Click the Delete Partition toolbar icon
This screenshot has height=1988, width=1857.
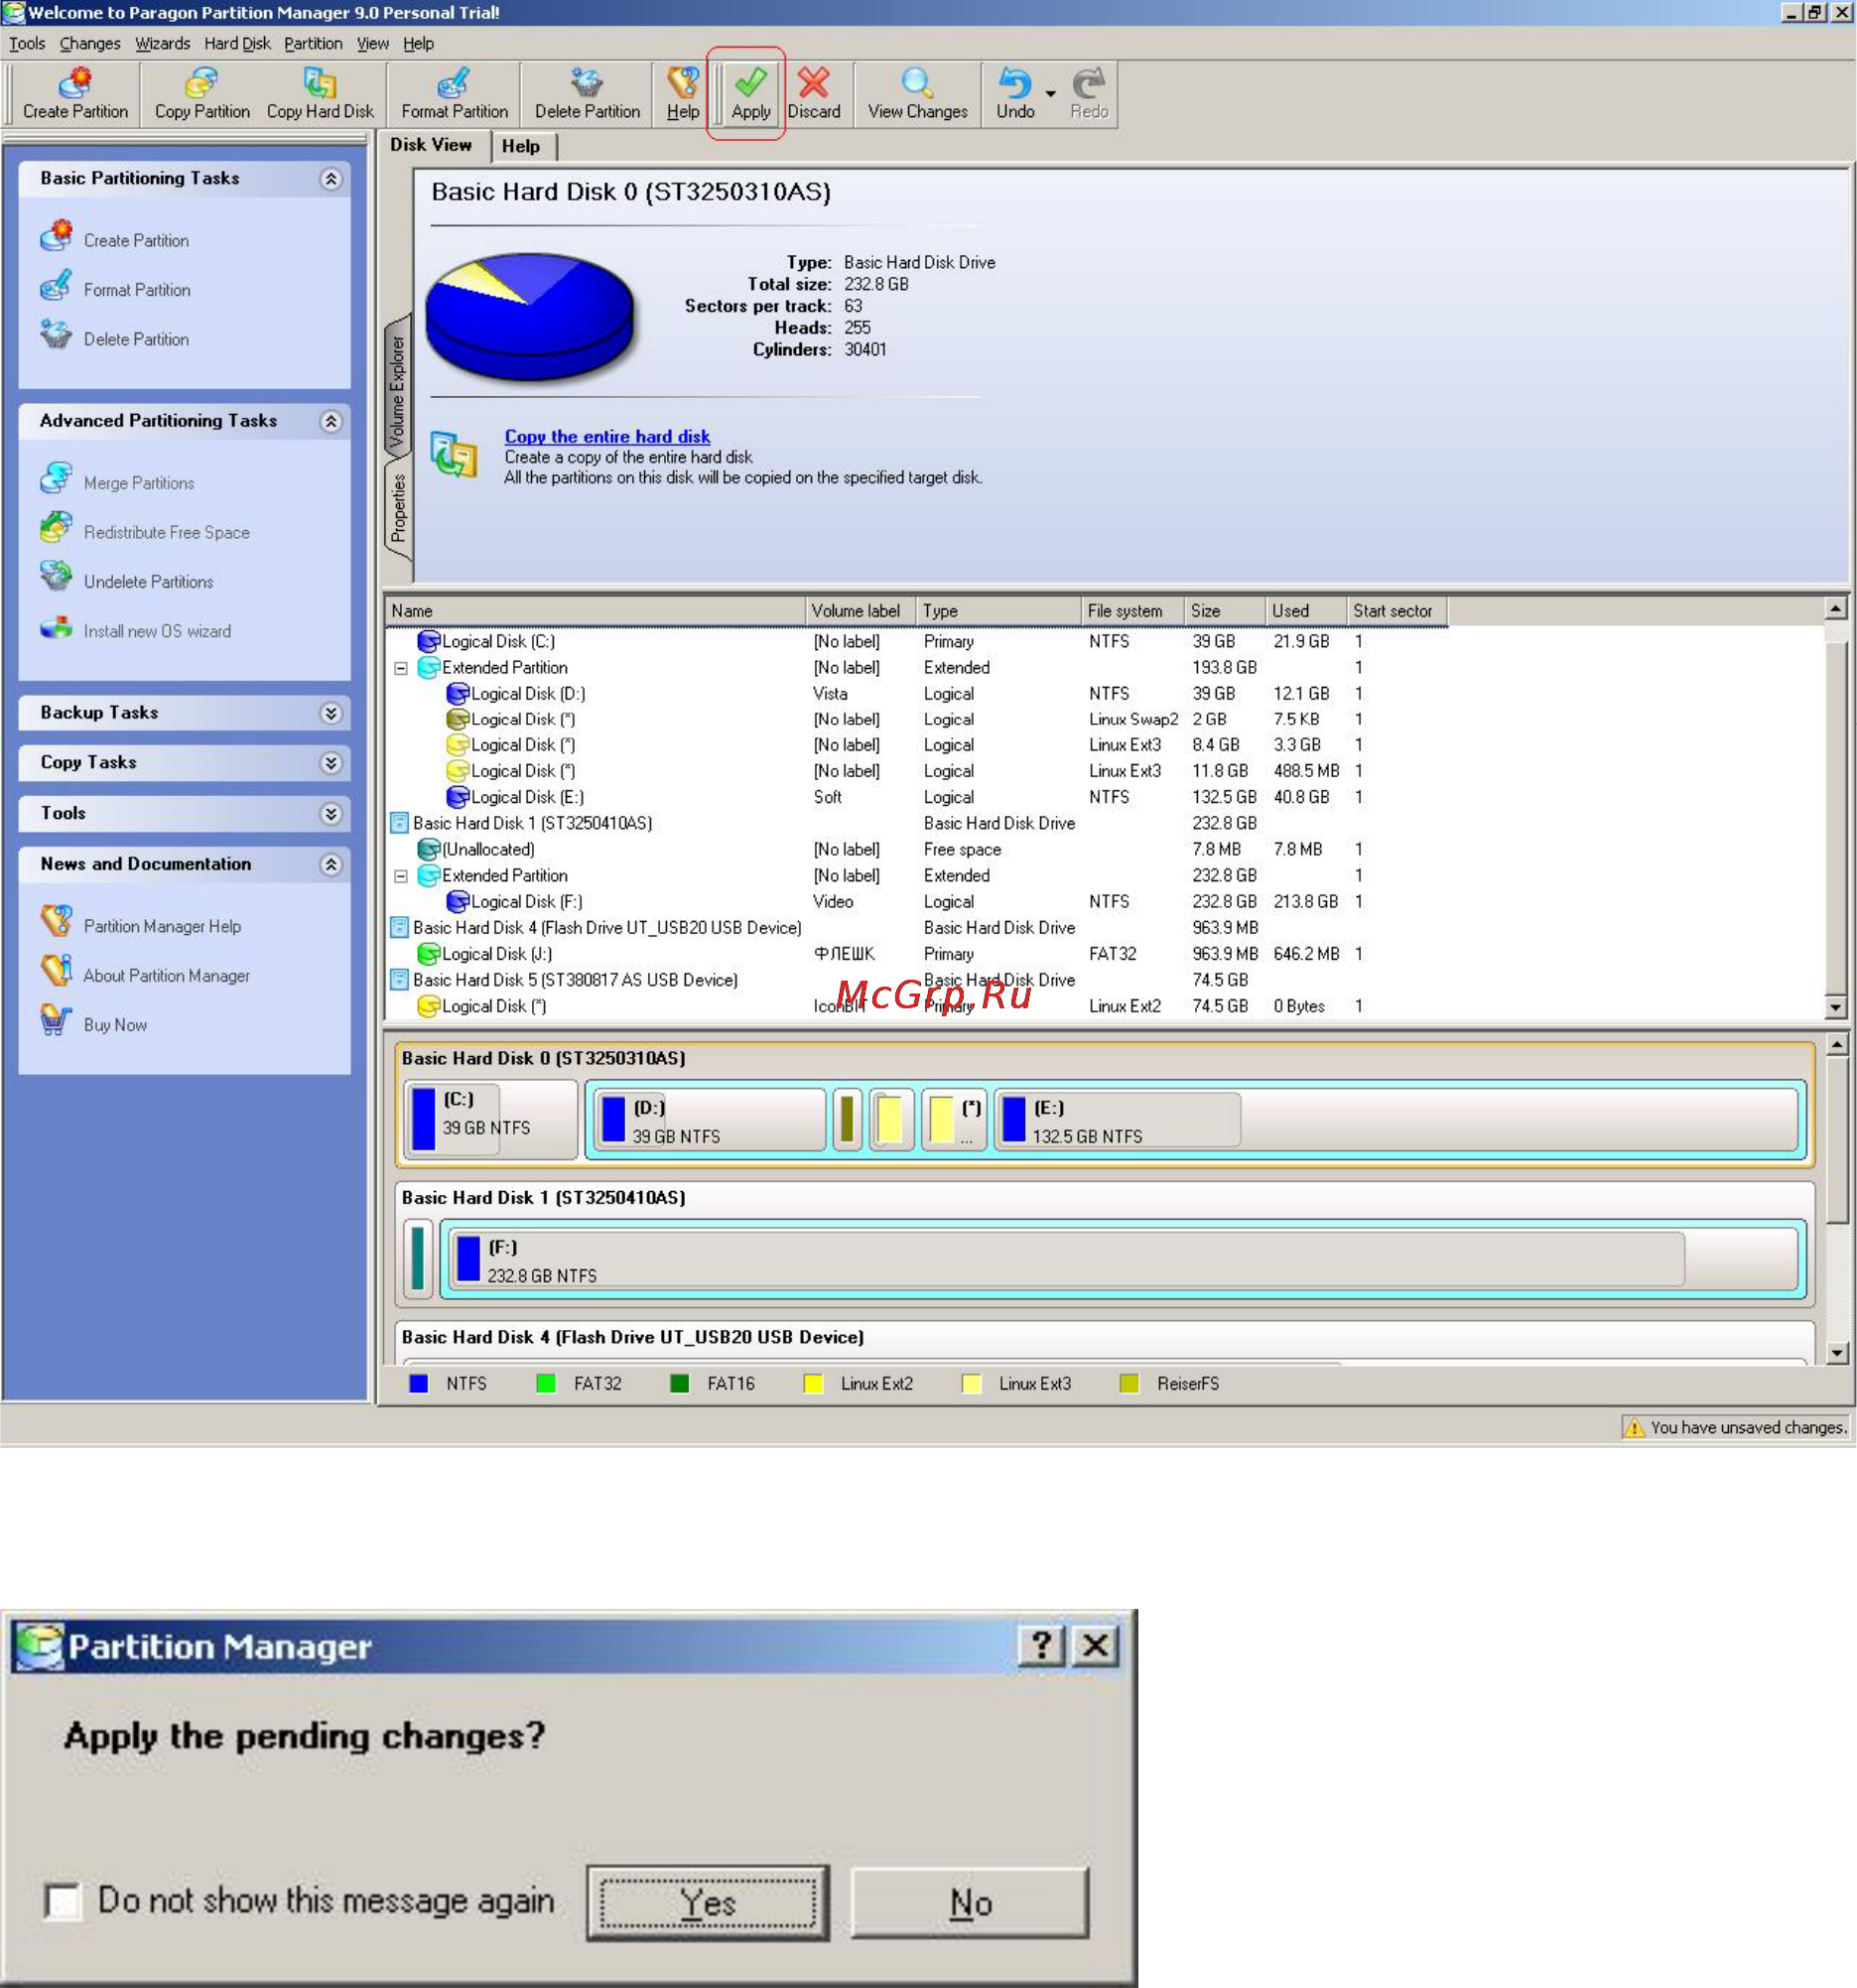coord(587,94)
